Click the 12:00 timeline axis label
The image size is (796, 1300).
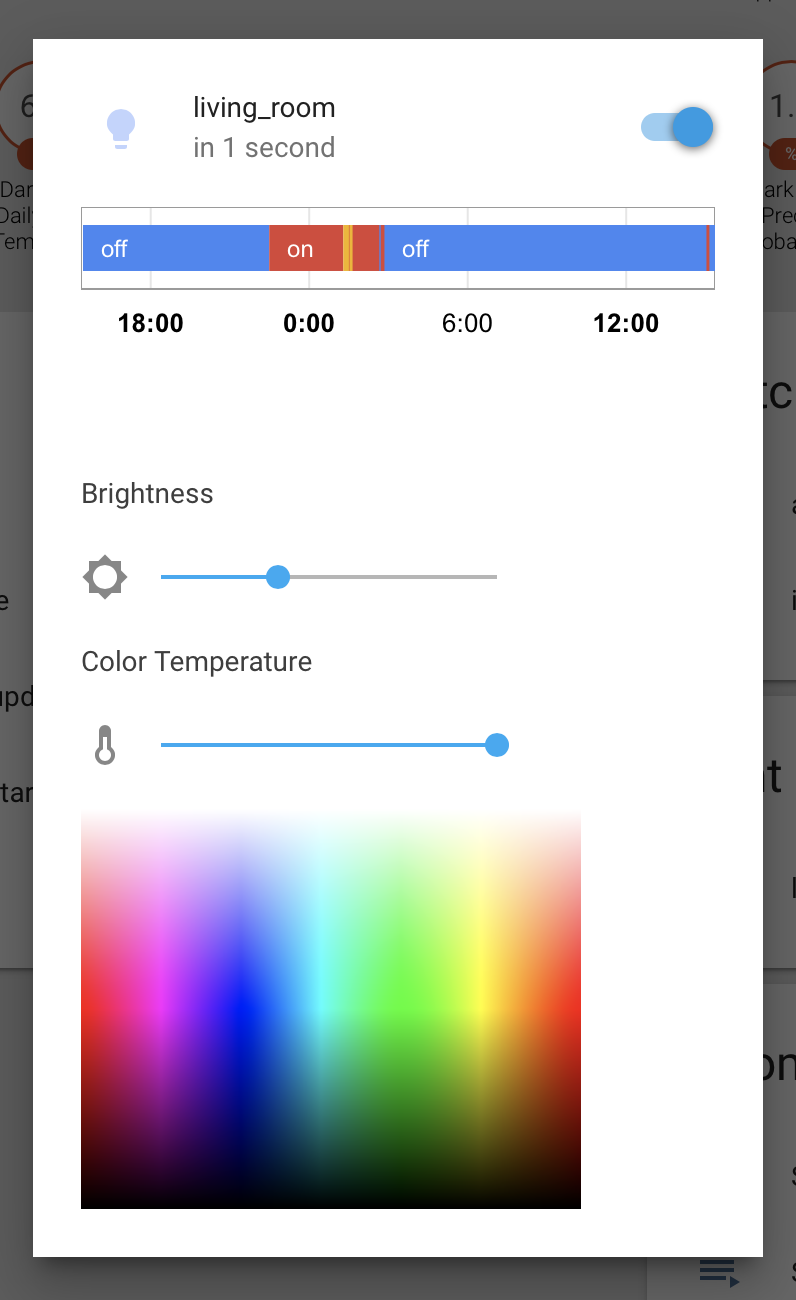(x=626, y=323)
